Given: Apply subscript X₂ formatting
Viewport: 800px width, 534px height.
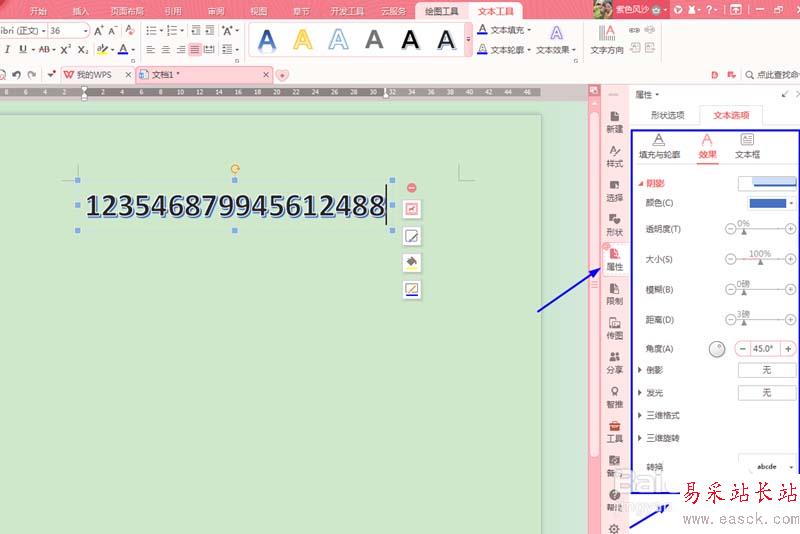Looking at the screenshot, I should tap(83, 49).
